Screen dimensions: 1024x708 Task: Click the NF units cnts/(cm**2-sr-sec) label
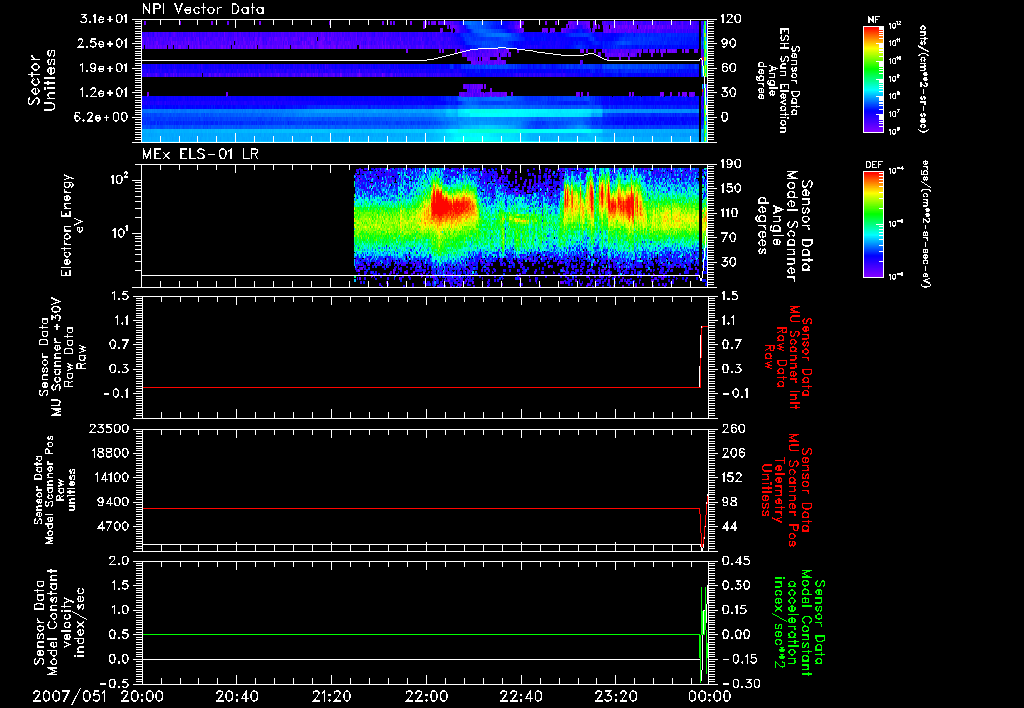point(923,78)
